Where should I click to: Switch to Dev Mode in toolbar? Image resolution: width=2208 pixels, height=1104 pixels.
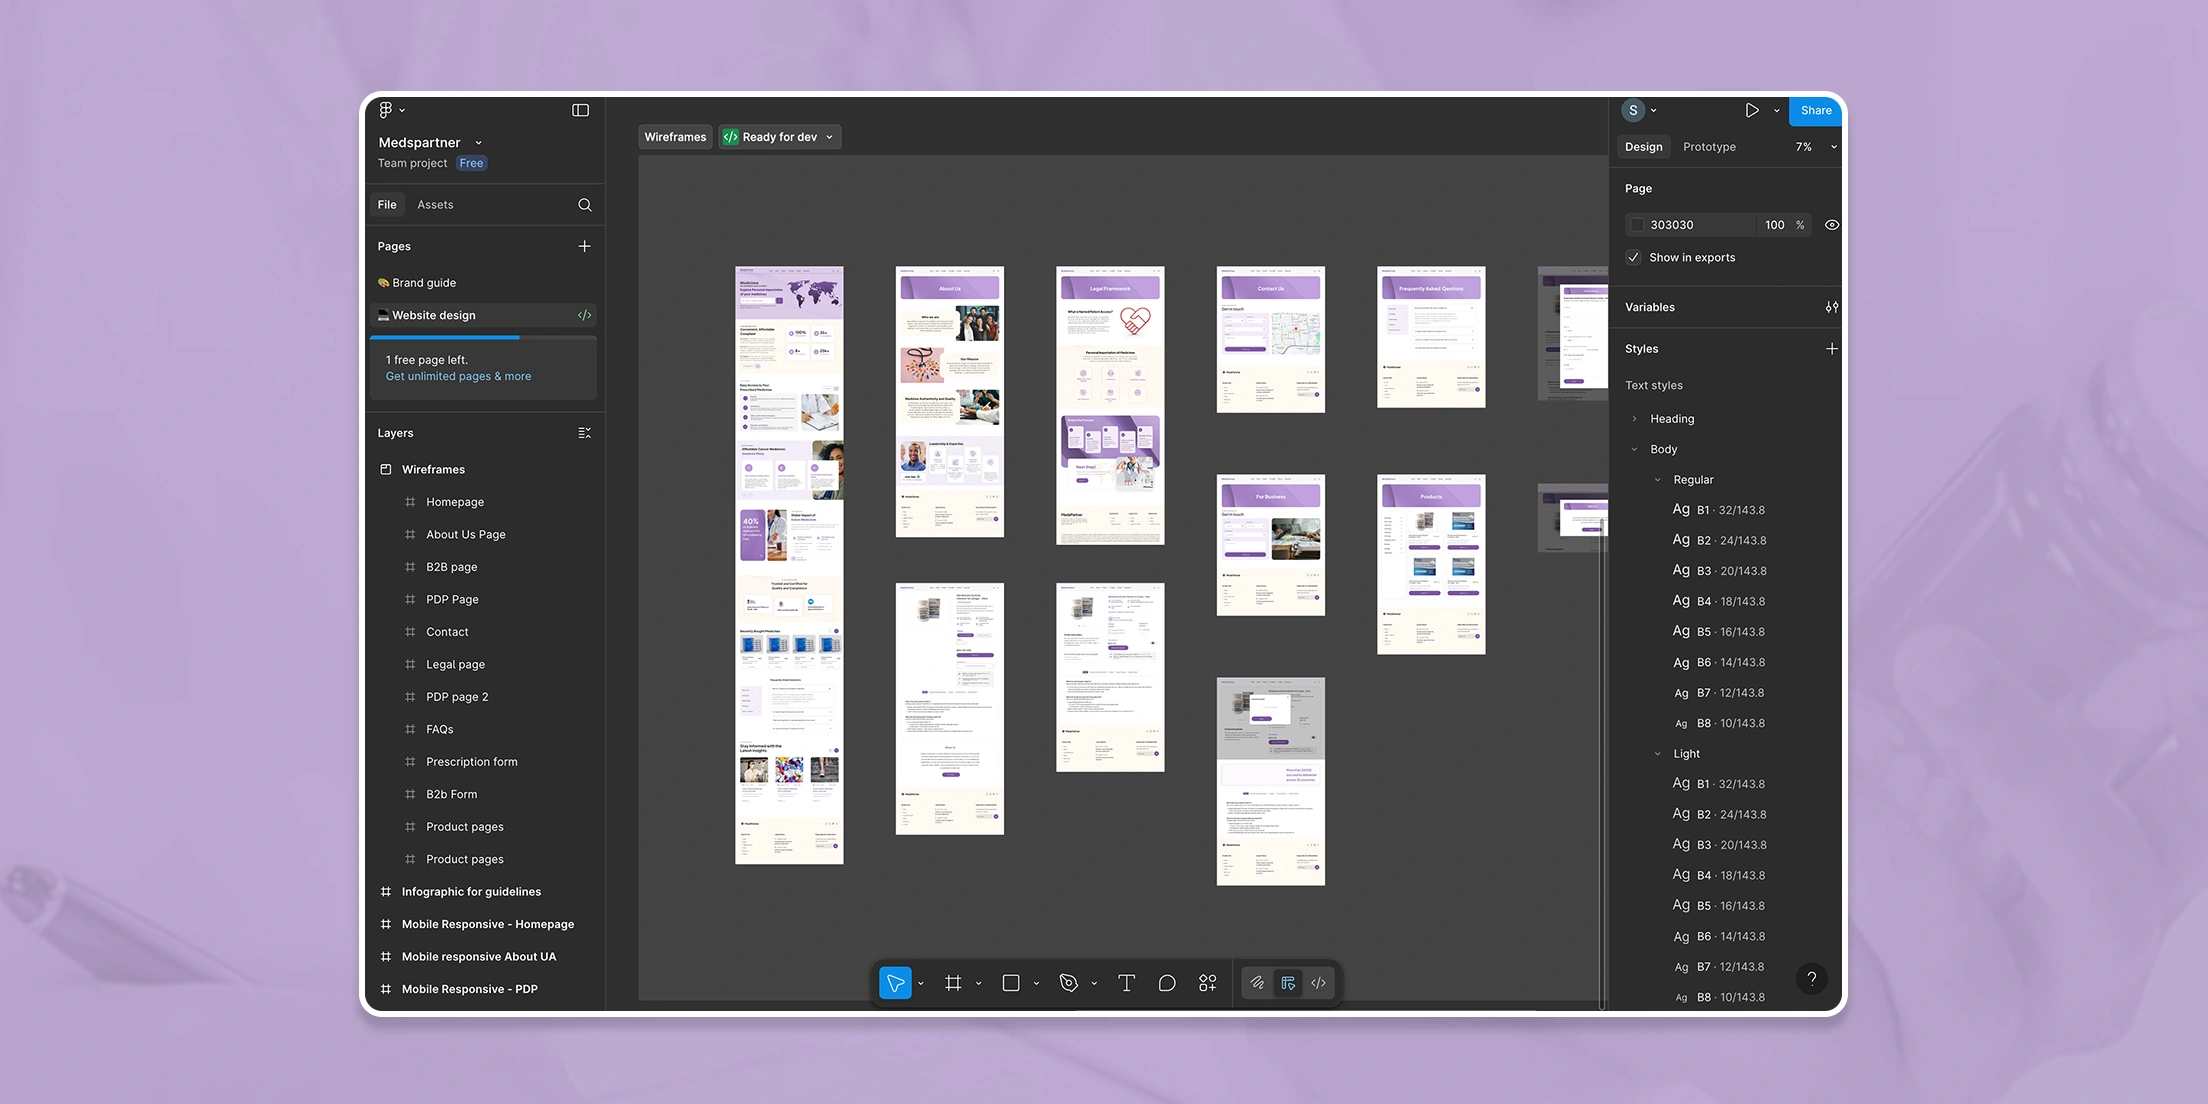click(1319, 983)
